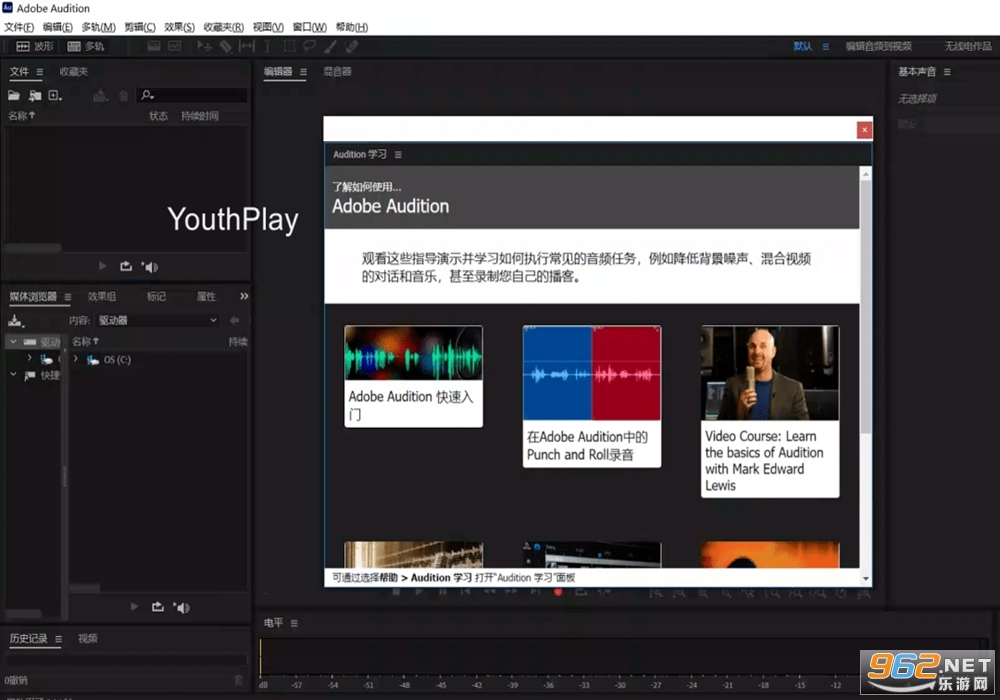Select the 默认 workspace
This screenshot has width=1000, height=700.
click(802, 46)
